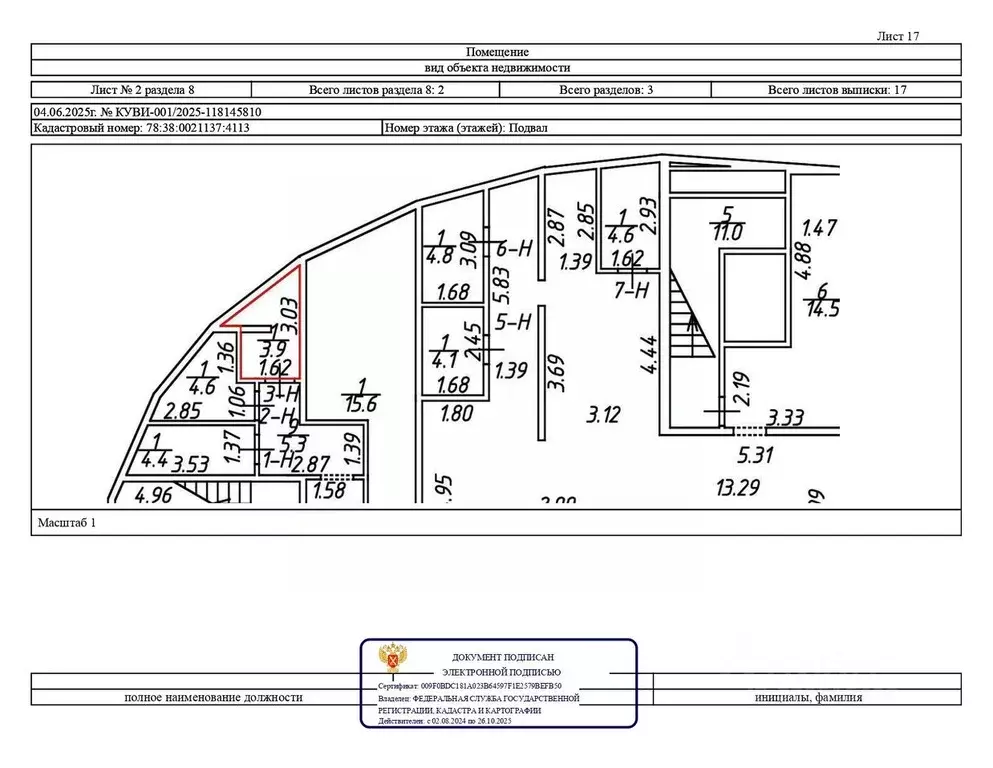Click the инициалы, фамилия cell
The image size is (993, 768).
coord(808,698)
